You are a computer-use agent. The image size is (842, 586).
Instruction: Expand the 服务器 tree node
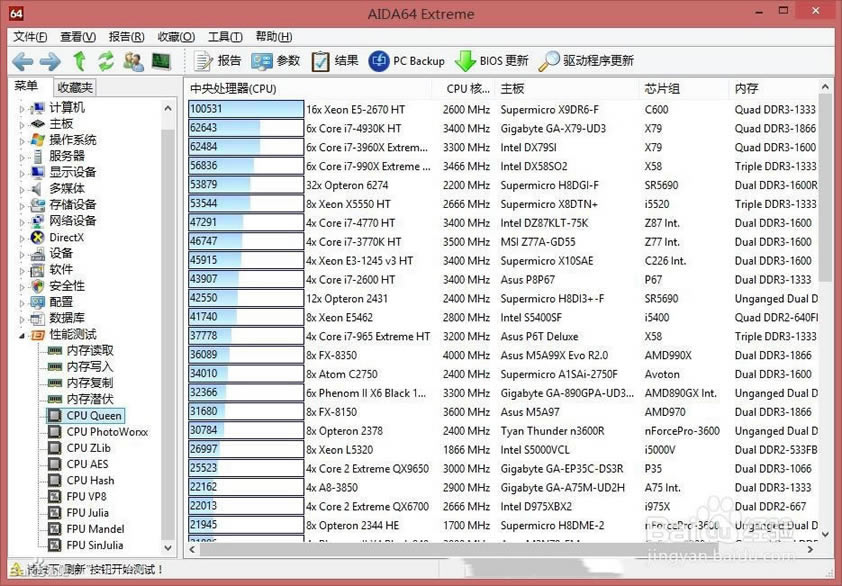[x=22, y=157]
